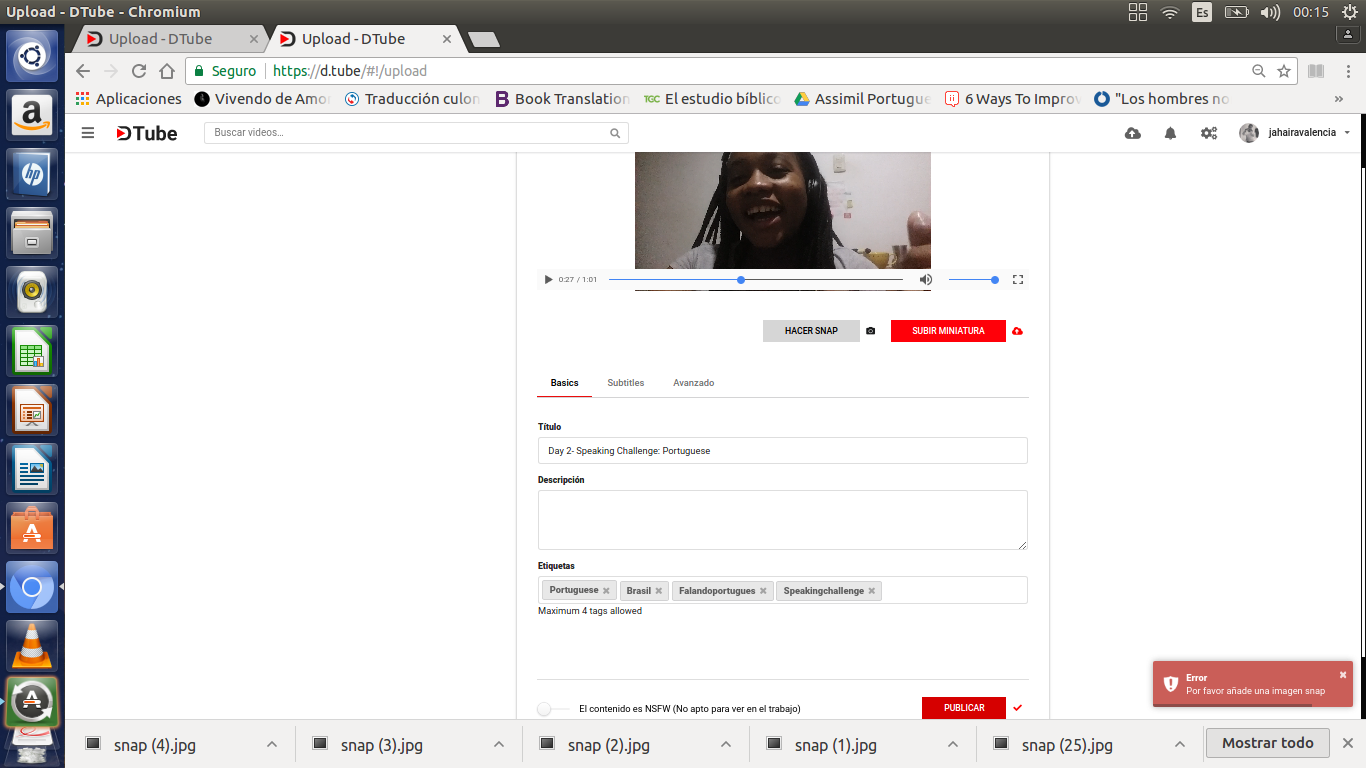
Task: Seek on the video progress bar
Action: click(756, 280)
